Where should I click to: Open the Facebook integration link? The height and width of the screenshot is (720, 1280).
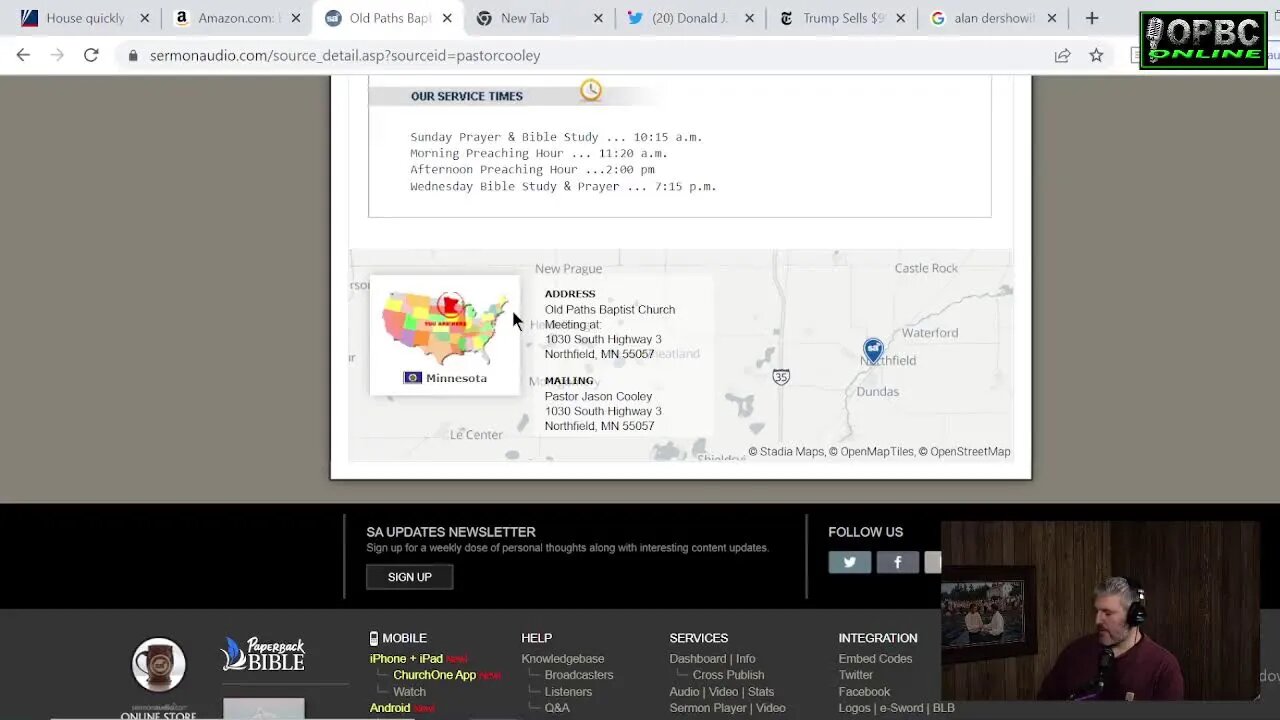click(x=864, y=692)
